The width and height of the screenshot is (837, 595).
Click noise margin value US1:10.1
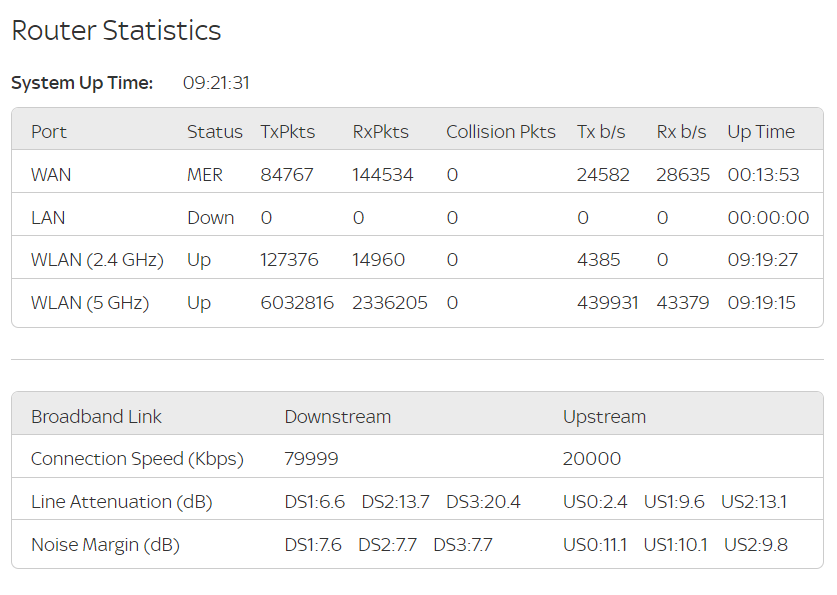tap(676, 545)
